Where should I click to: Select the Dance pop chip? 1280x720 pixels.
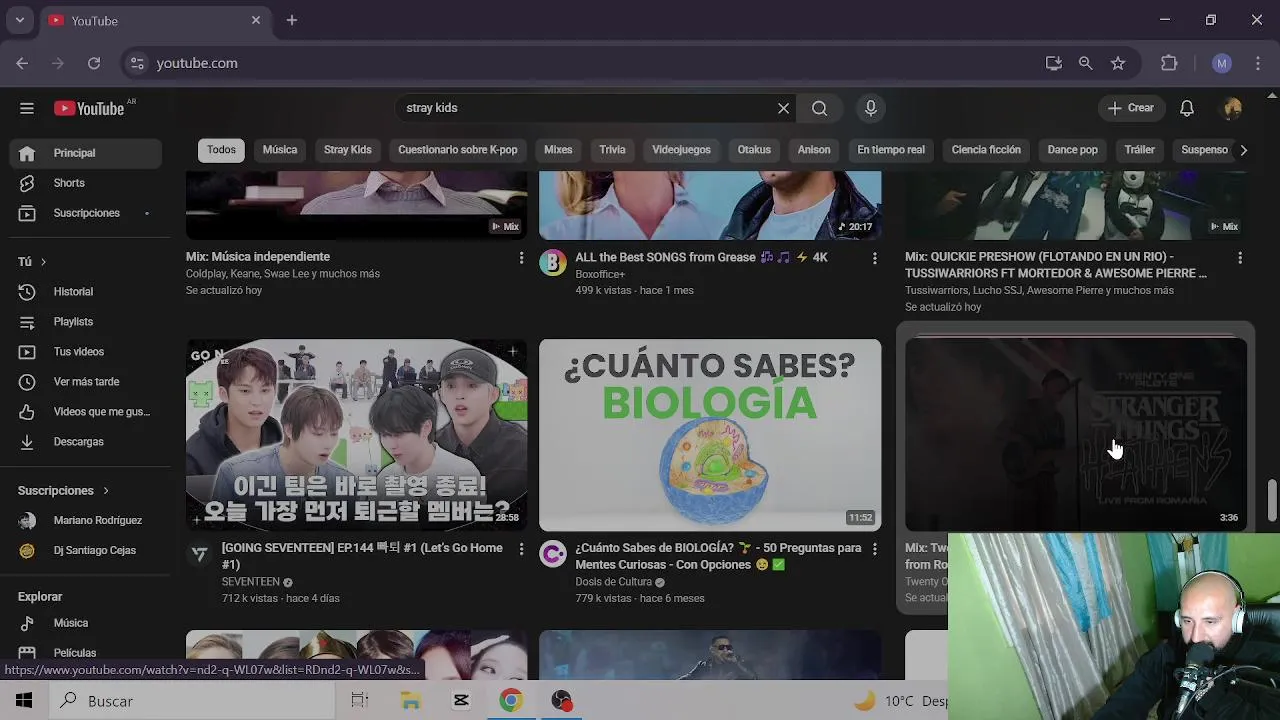(x=1072, y=150)
